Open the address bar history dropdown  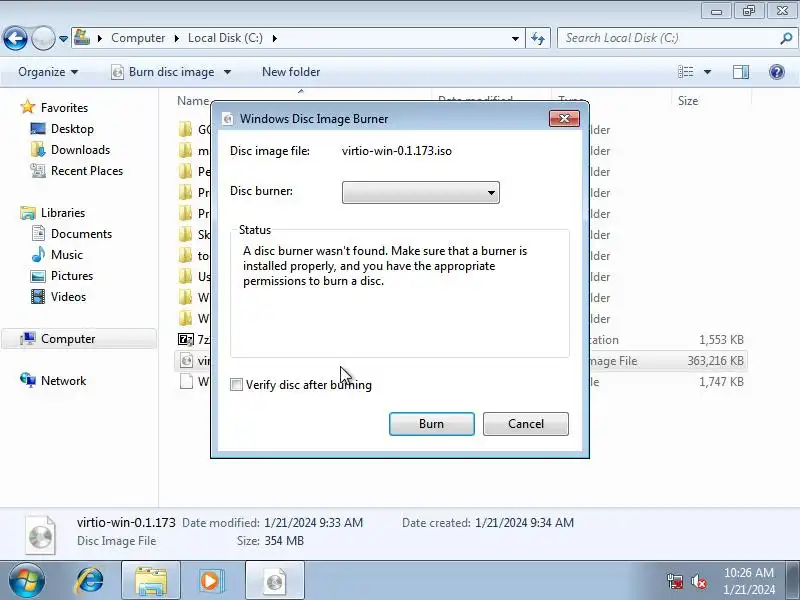click(515, 38)
